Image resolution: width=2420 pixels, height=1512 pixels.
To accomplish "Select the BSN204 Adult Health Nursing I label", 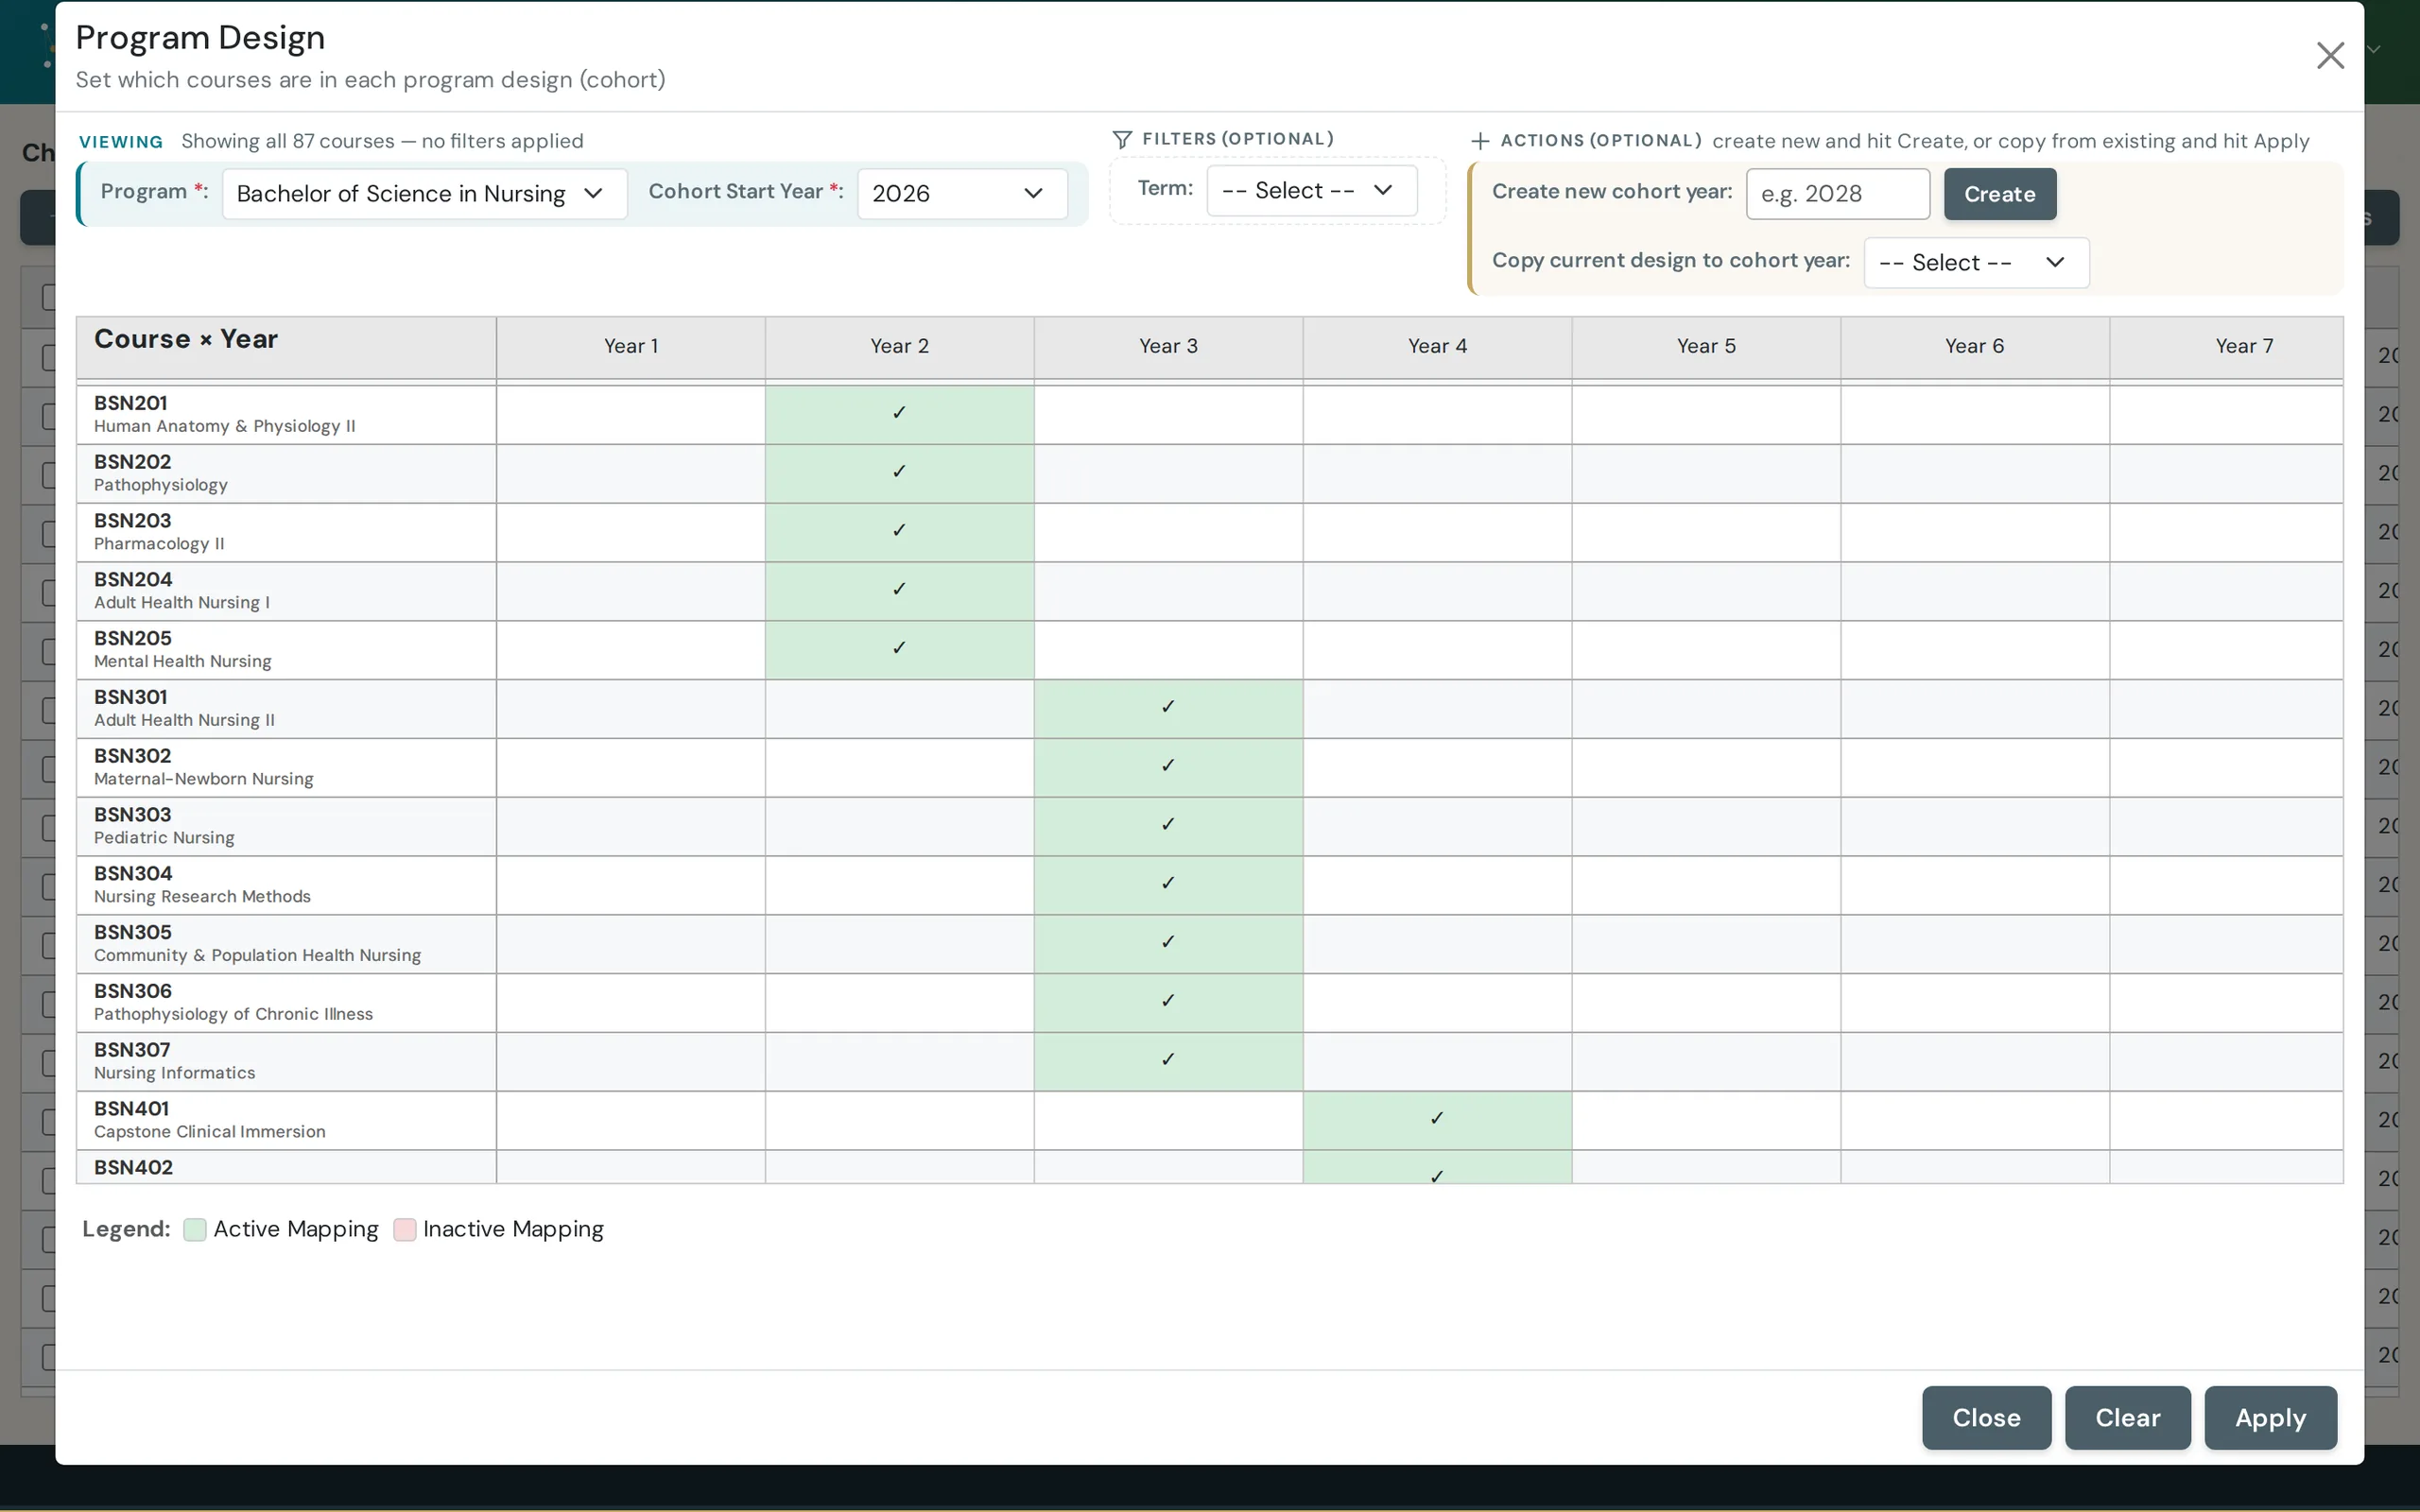I will click(286, 591).
